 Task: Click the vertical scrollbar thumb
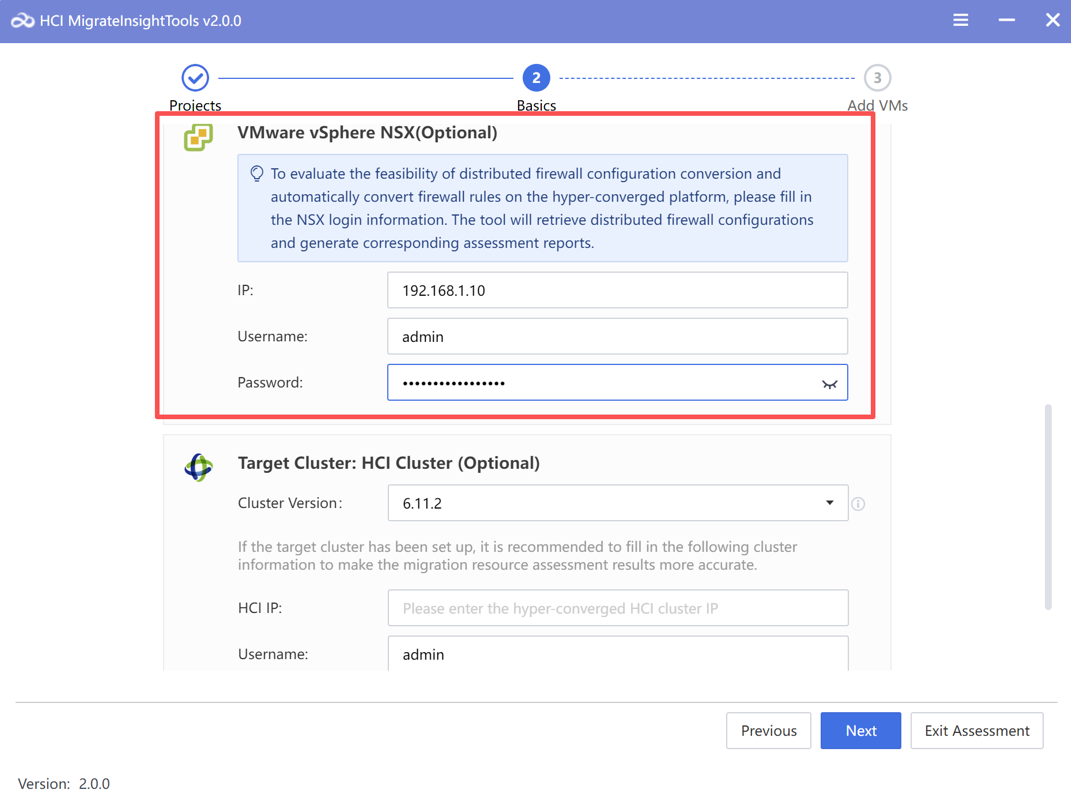[1048, 507]
